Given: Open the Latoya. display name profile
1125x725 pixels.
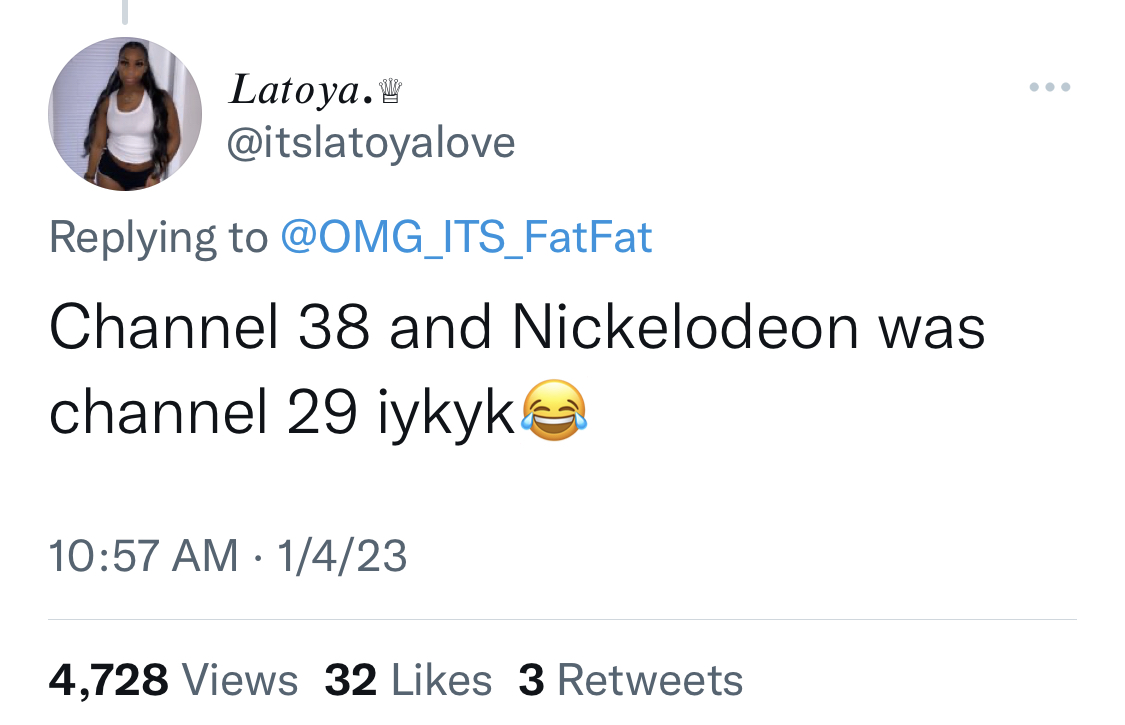Looking at the screenshot, I should 301,90.
